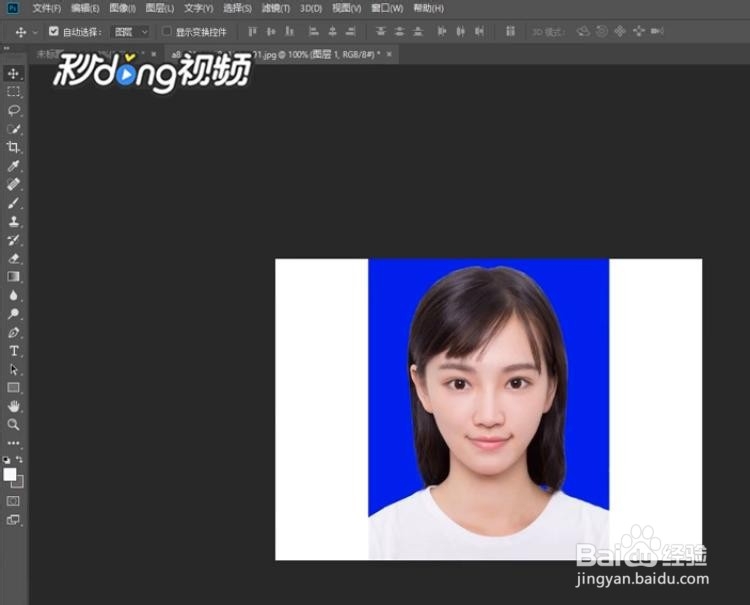Select the Rectangle shape tool
This screenshot has height=605, width=750.
(x=13, y=388)
